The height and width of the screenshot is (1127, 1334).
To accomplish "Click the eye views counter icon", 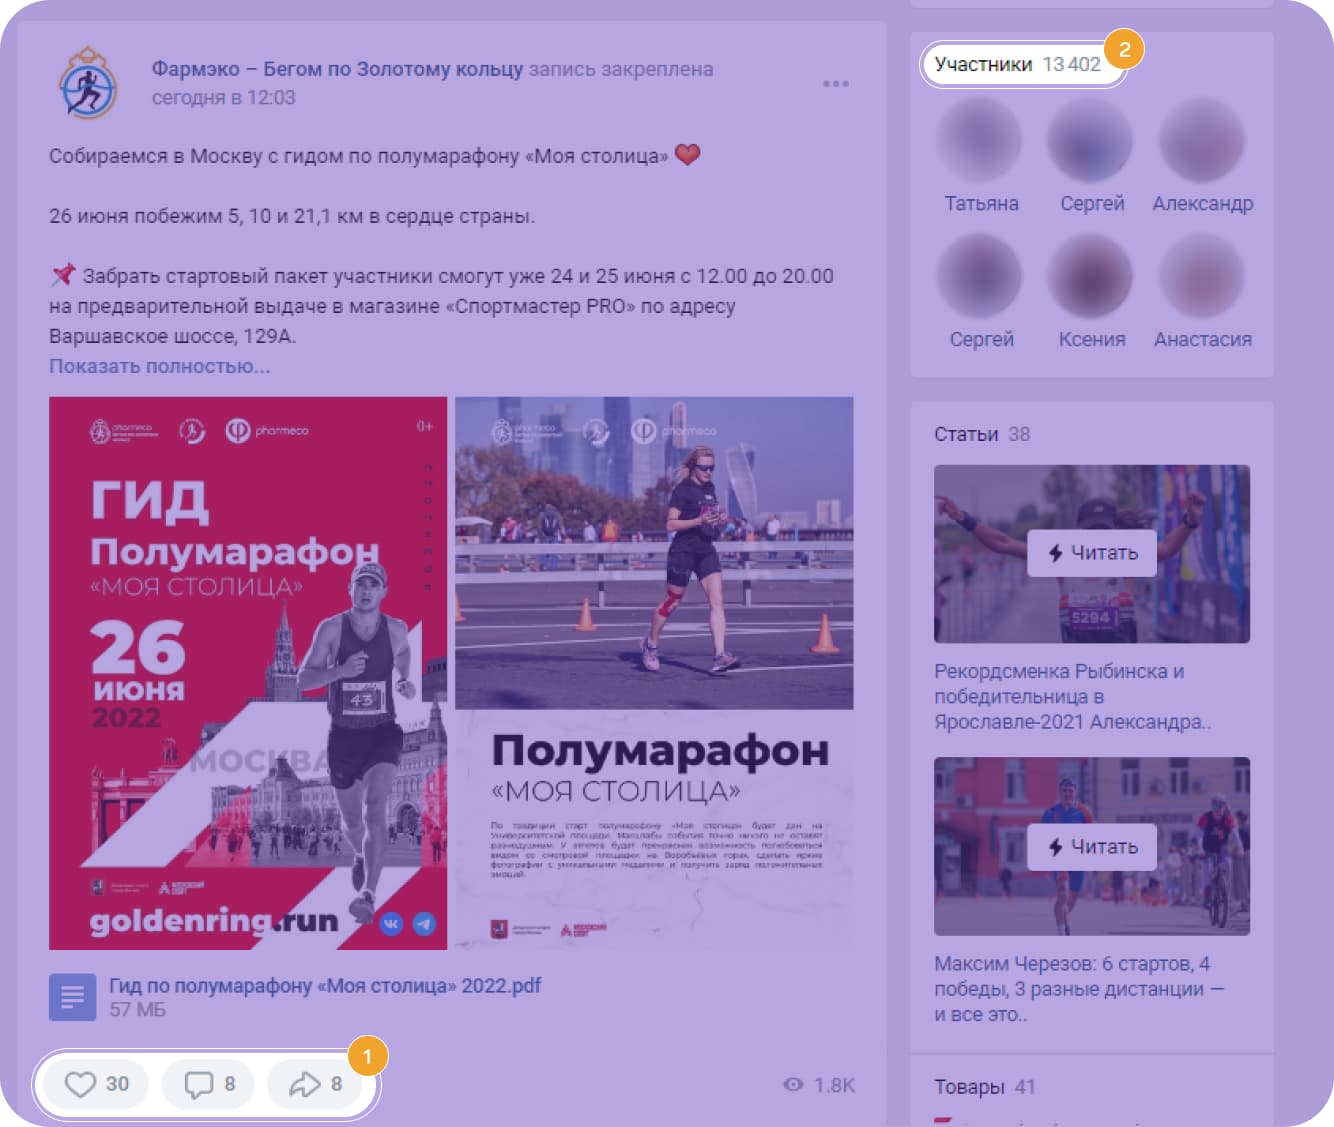I will pos(793,1085).
